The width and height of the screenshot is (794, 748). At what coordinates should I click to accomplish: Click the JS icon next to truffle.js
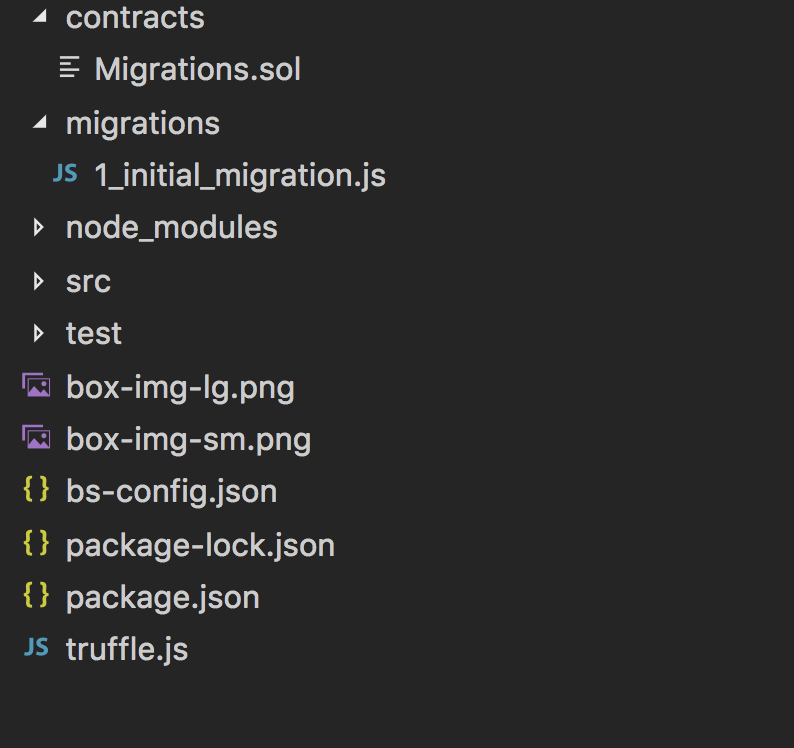point(36,648)
